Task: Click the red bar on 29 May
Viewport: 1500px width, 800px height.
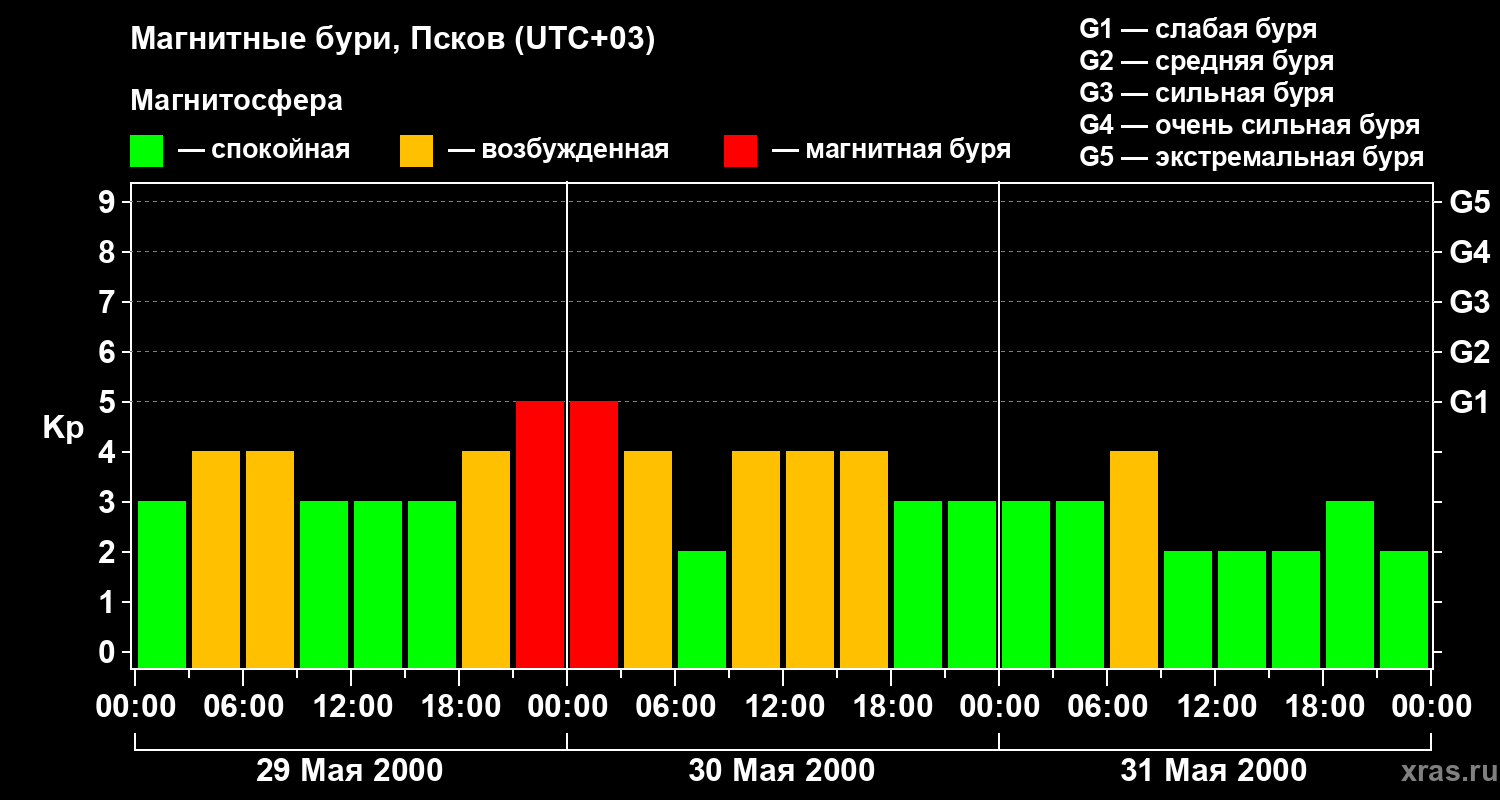Action: coord(540,534)
